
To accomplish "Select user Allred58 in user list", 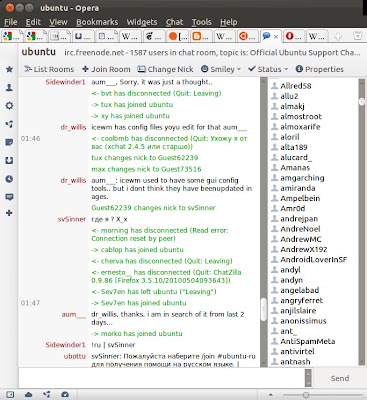I will pos(296,86).
